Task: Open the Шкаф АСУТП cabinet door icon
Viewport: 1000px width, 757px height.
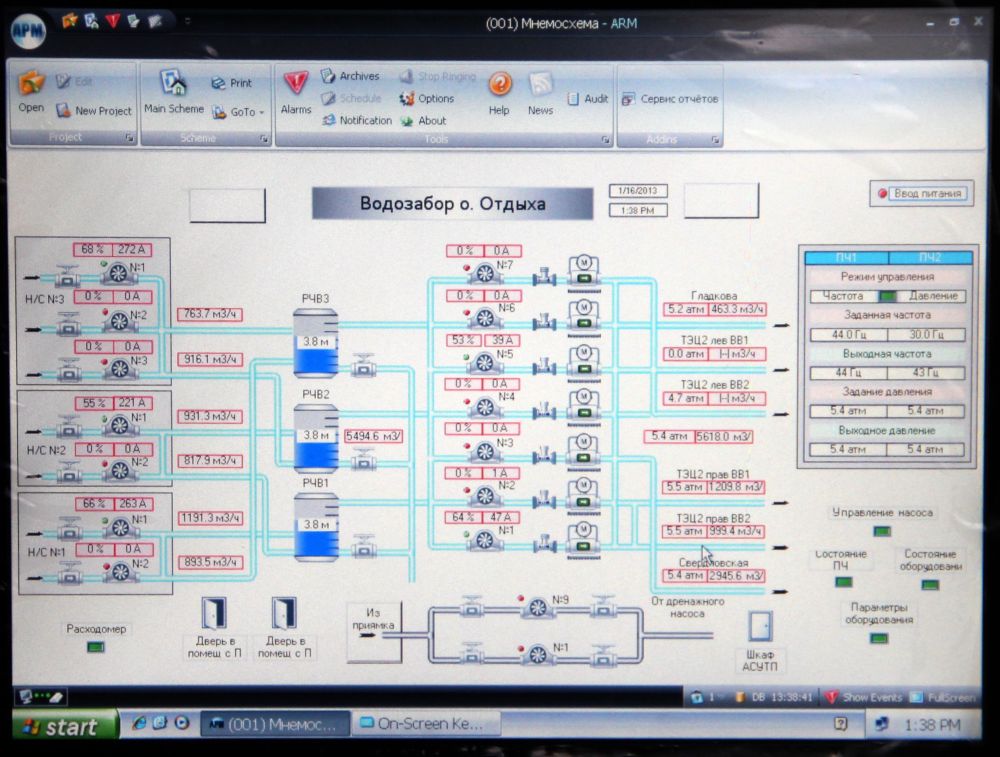Action: [760, 627]
